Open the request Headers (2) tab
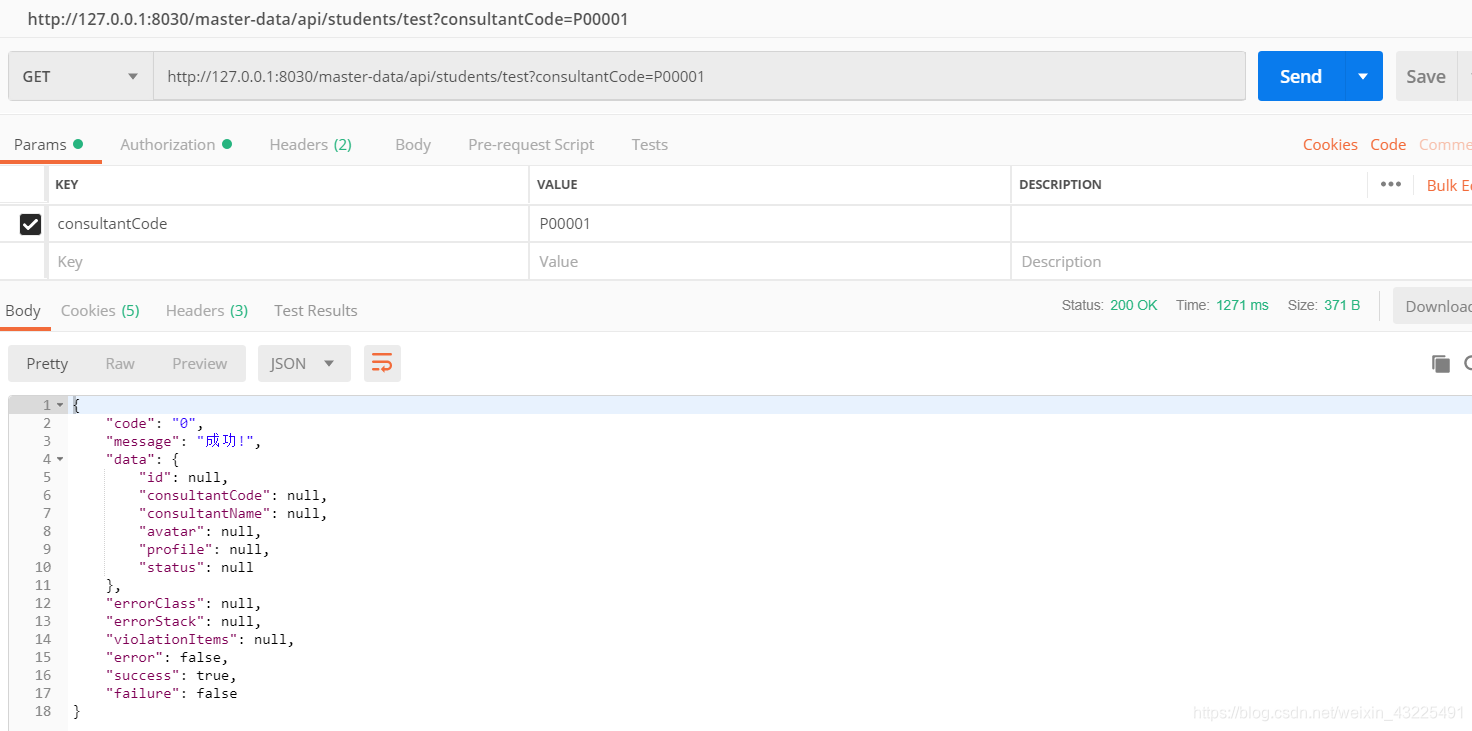The width and height of the screenshot is (1472, 731). point(310,144)
